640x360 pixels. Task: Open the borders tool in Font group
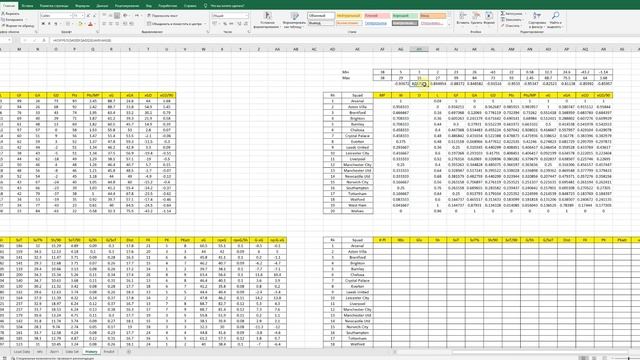(68, 24)
